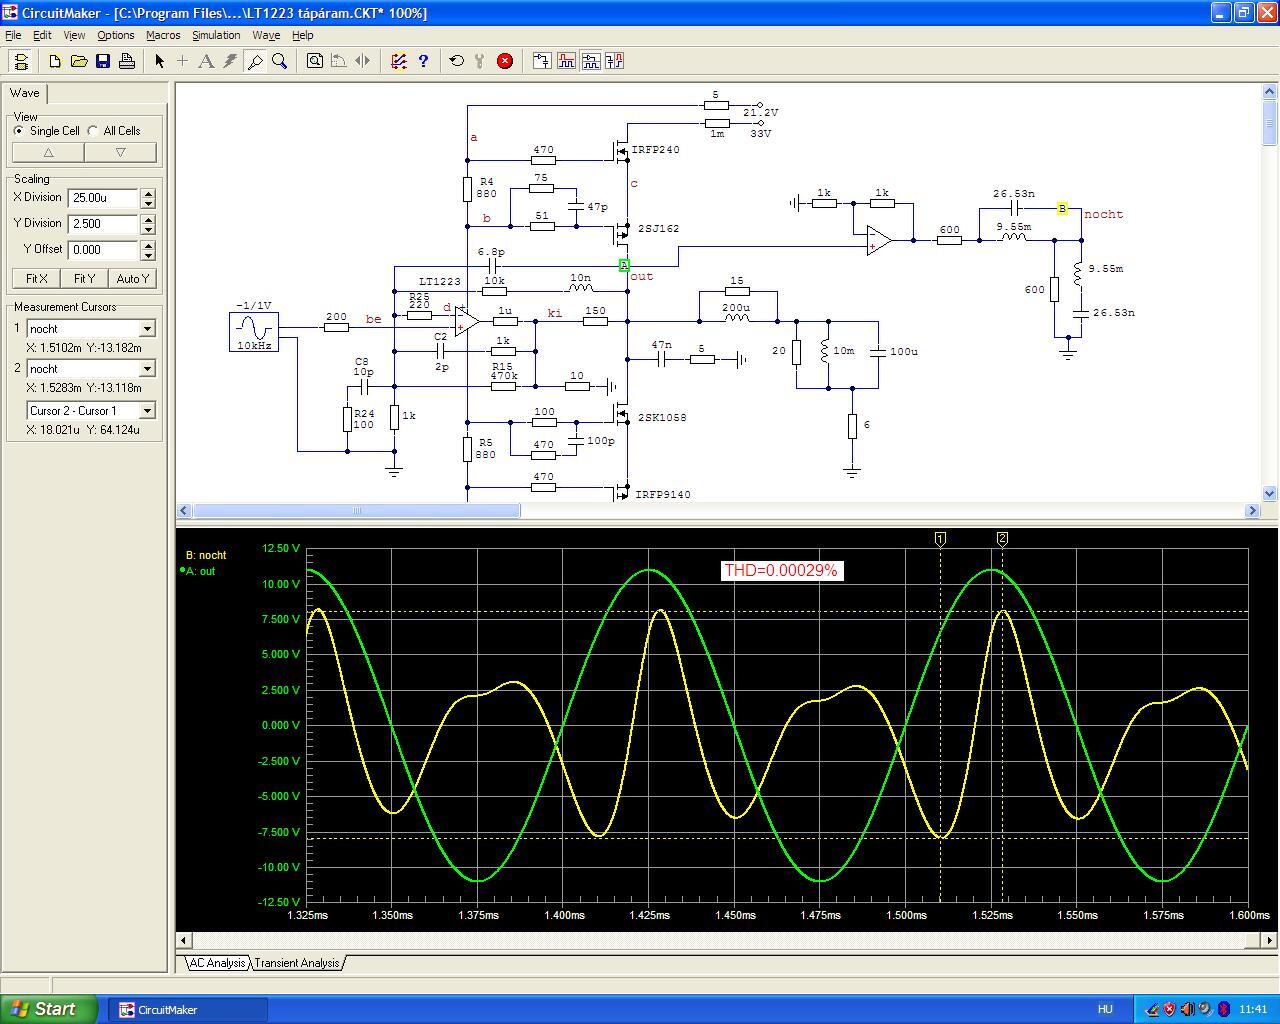Select the arrow pointer tool
The height and width of the screenshot is (1024, 1280).
(159, 61)
